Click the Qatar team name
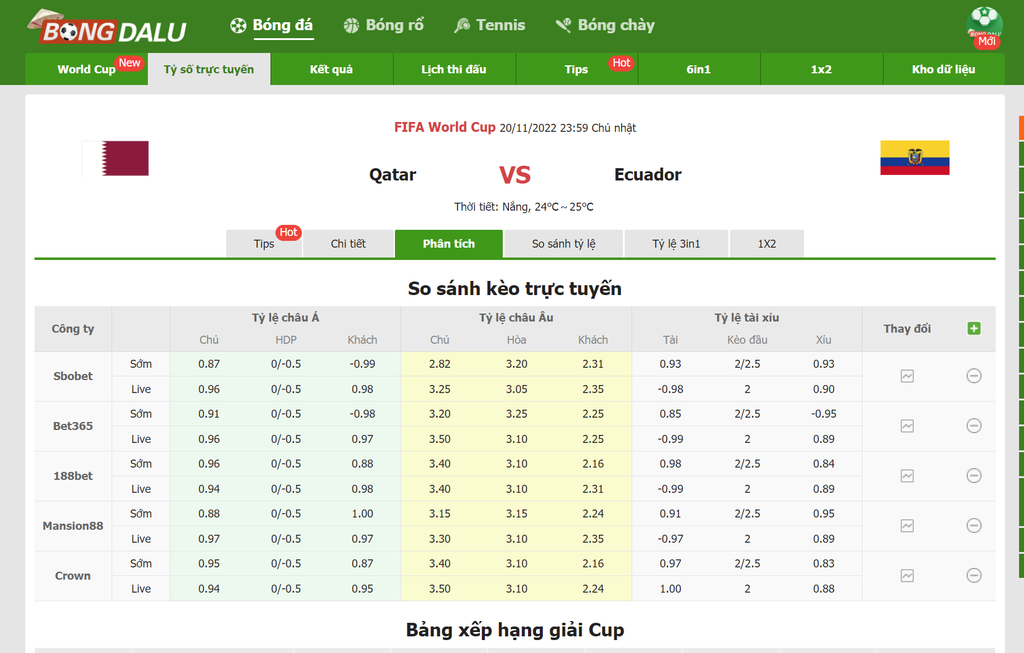Screen dimensions: 1024x653 point(392,174)
